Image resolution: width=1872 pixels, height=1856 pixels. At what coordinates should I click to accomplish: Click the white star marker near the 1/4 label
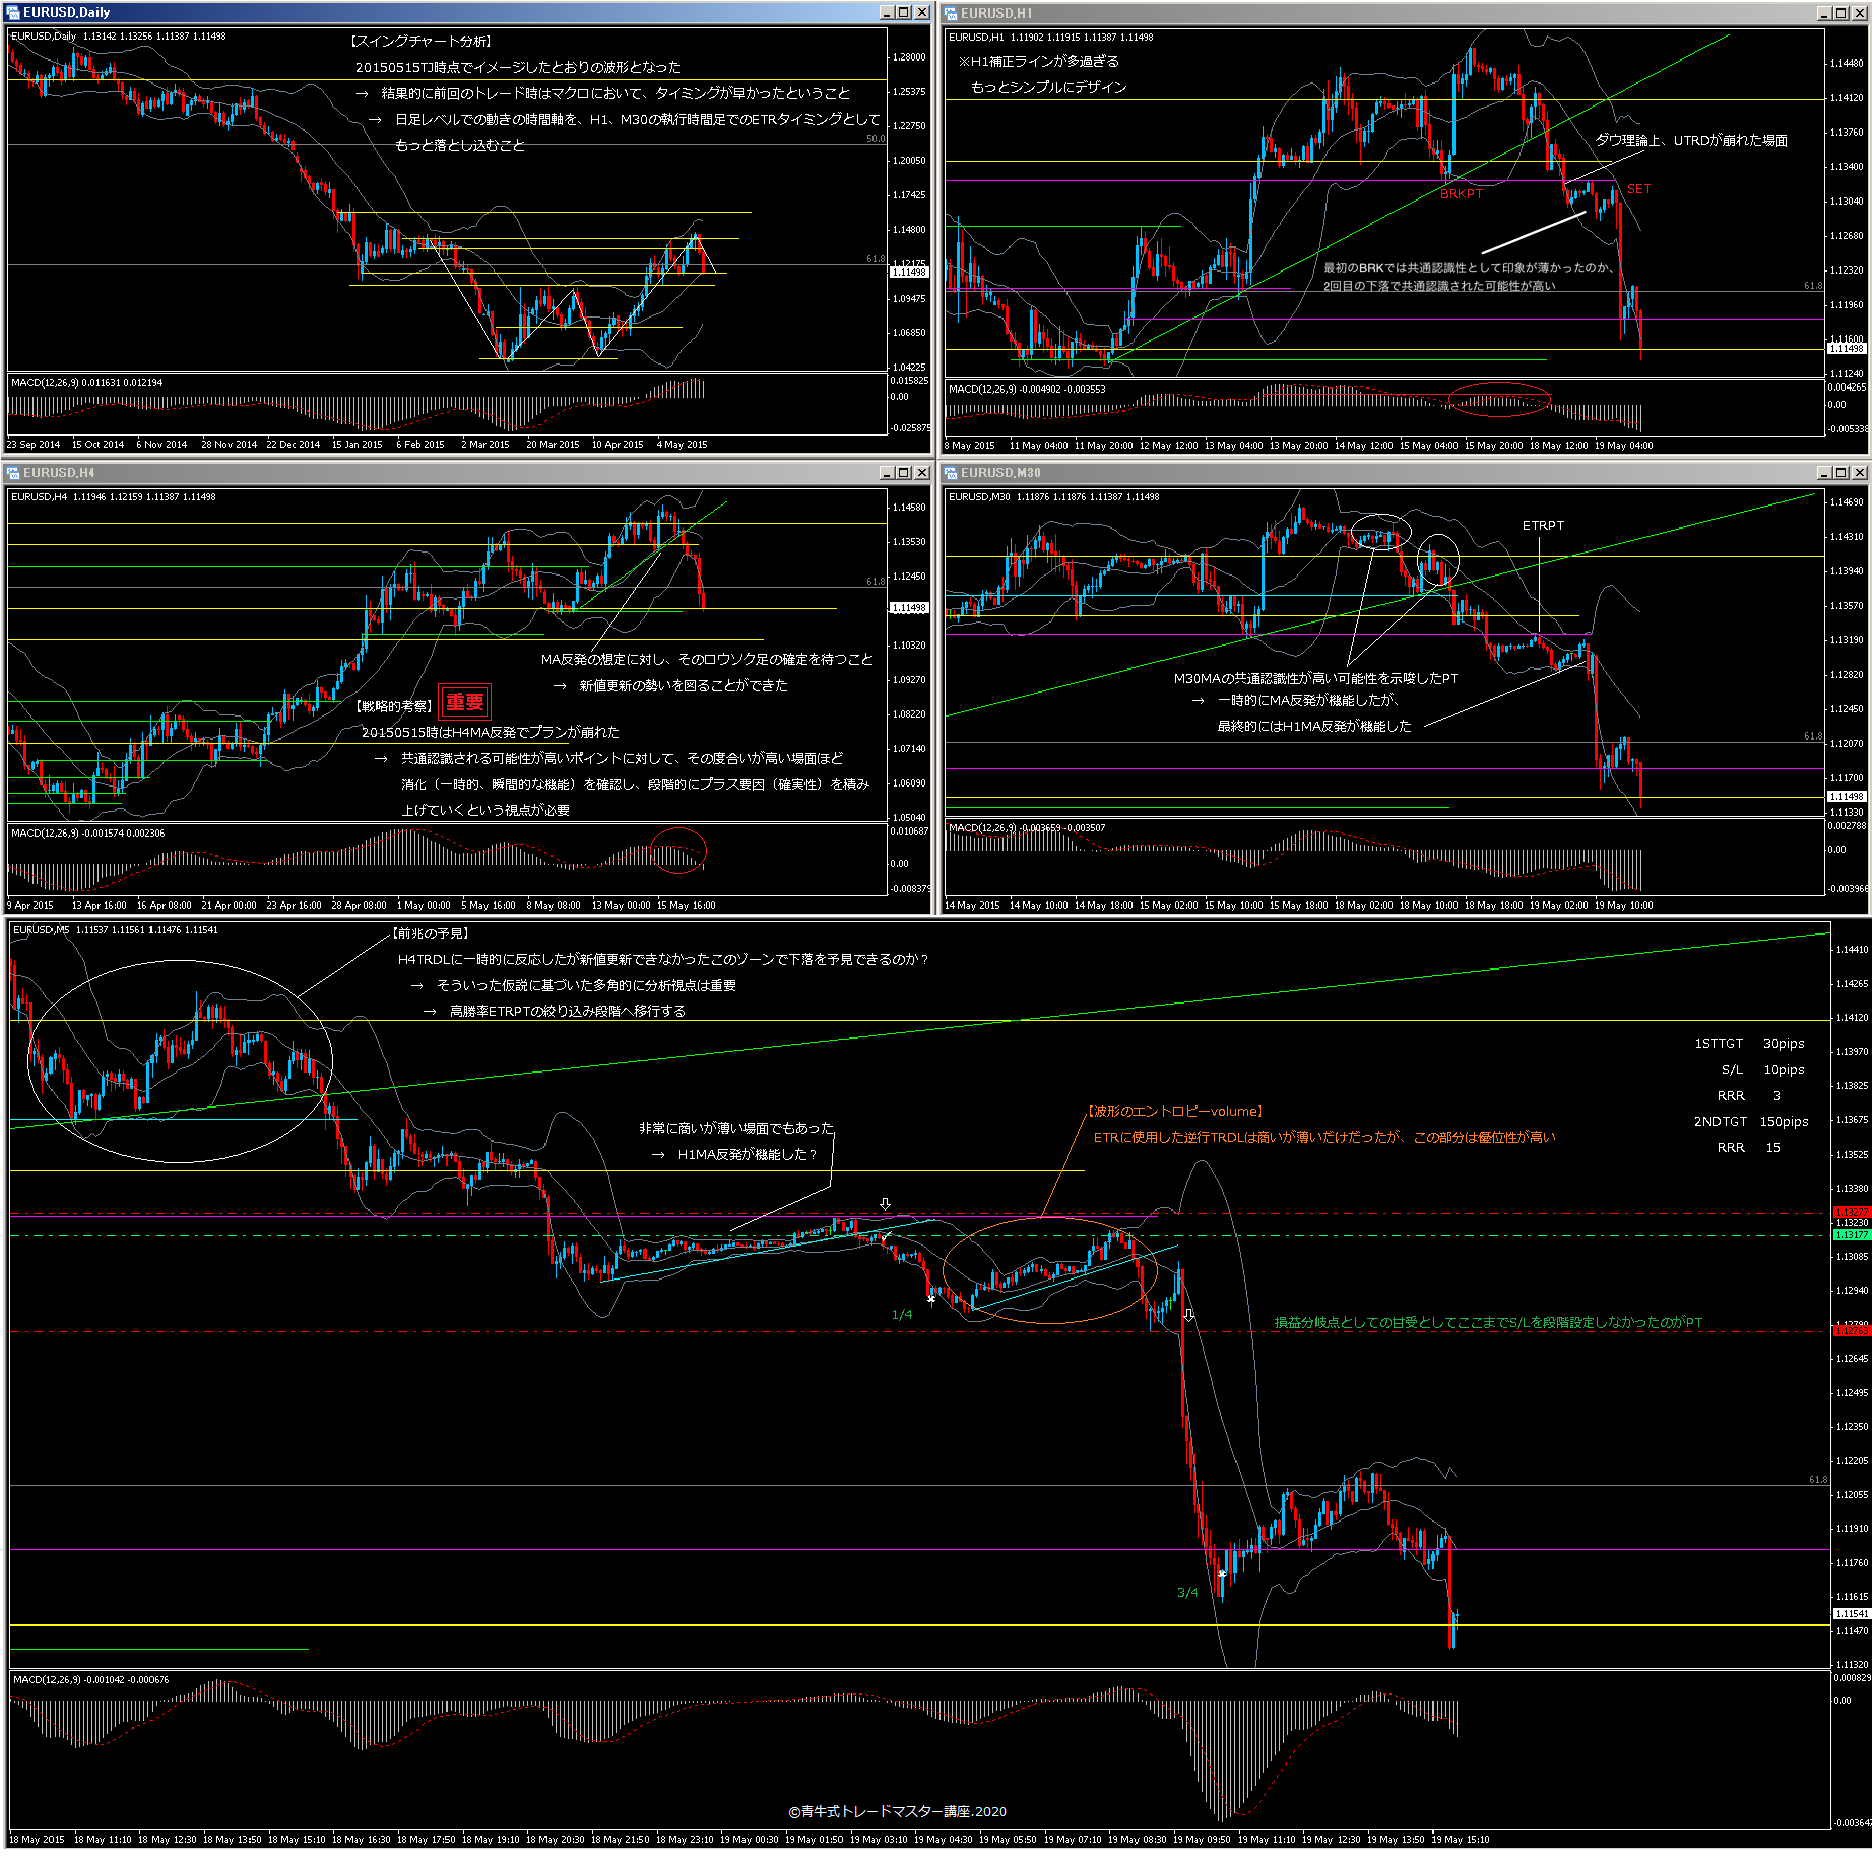coord(931,1300)
